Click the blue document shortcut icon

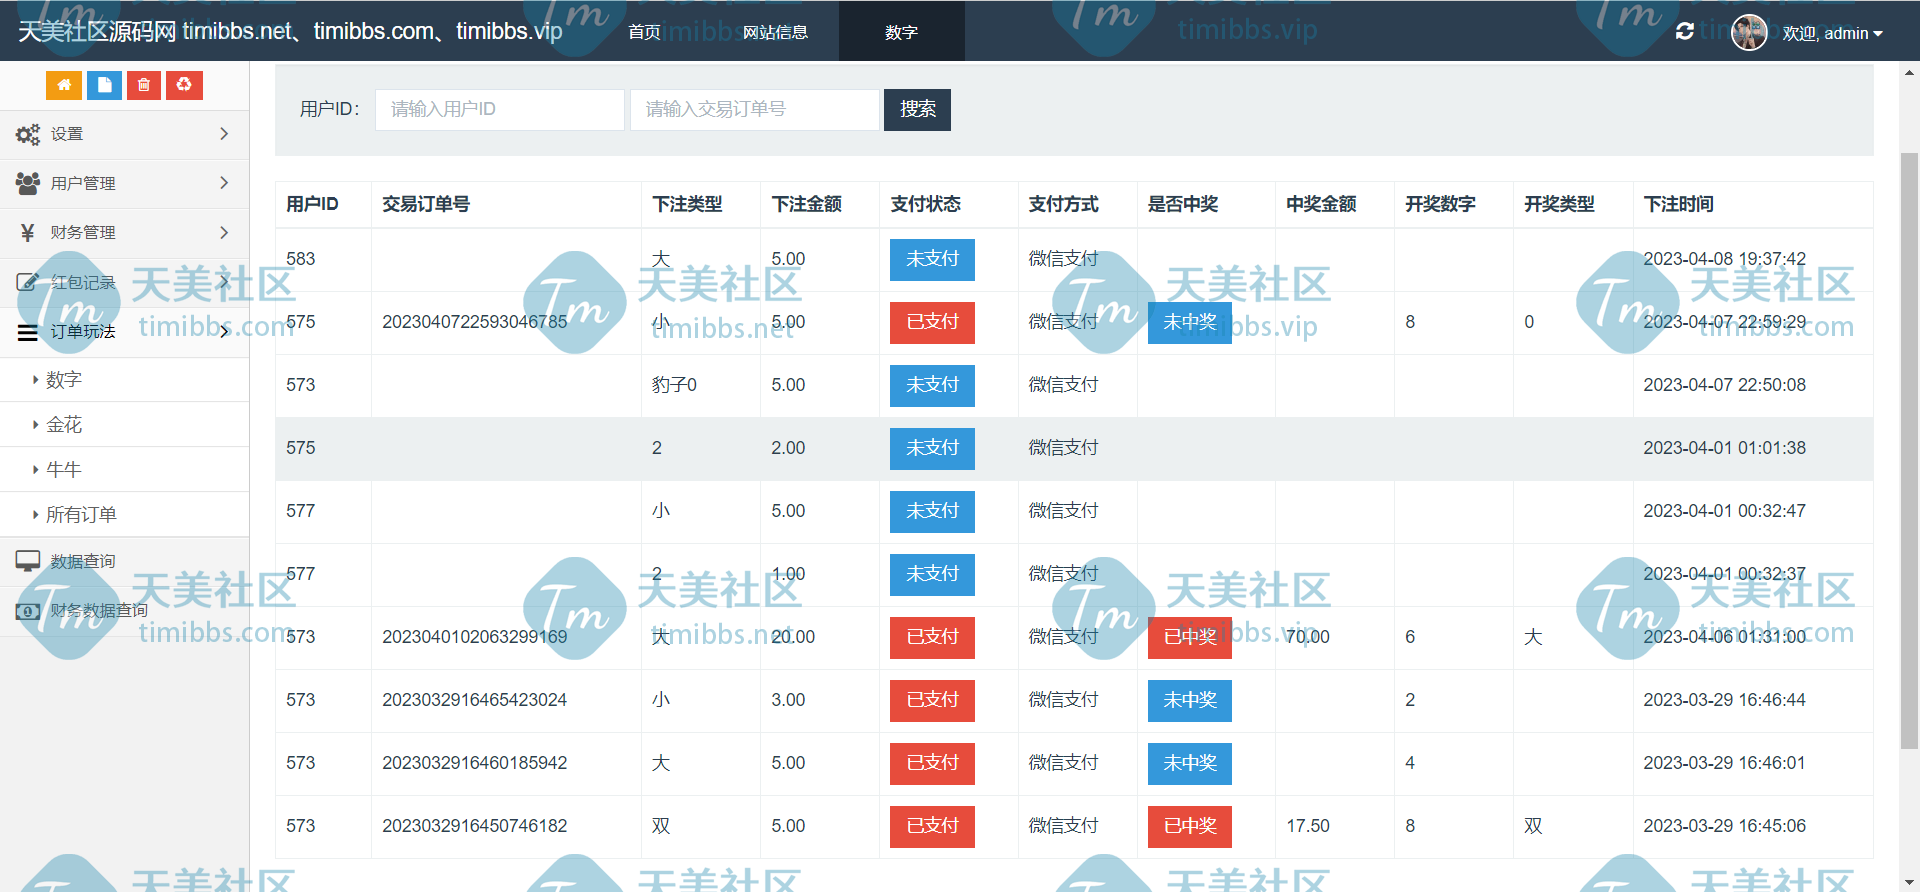[x=104, y=85]
